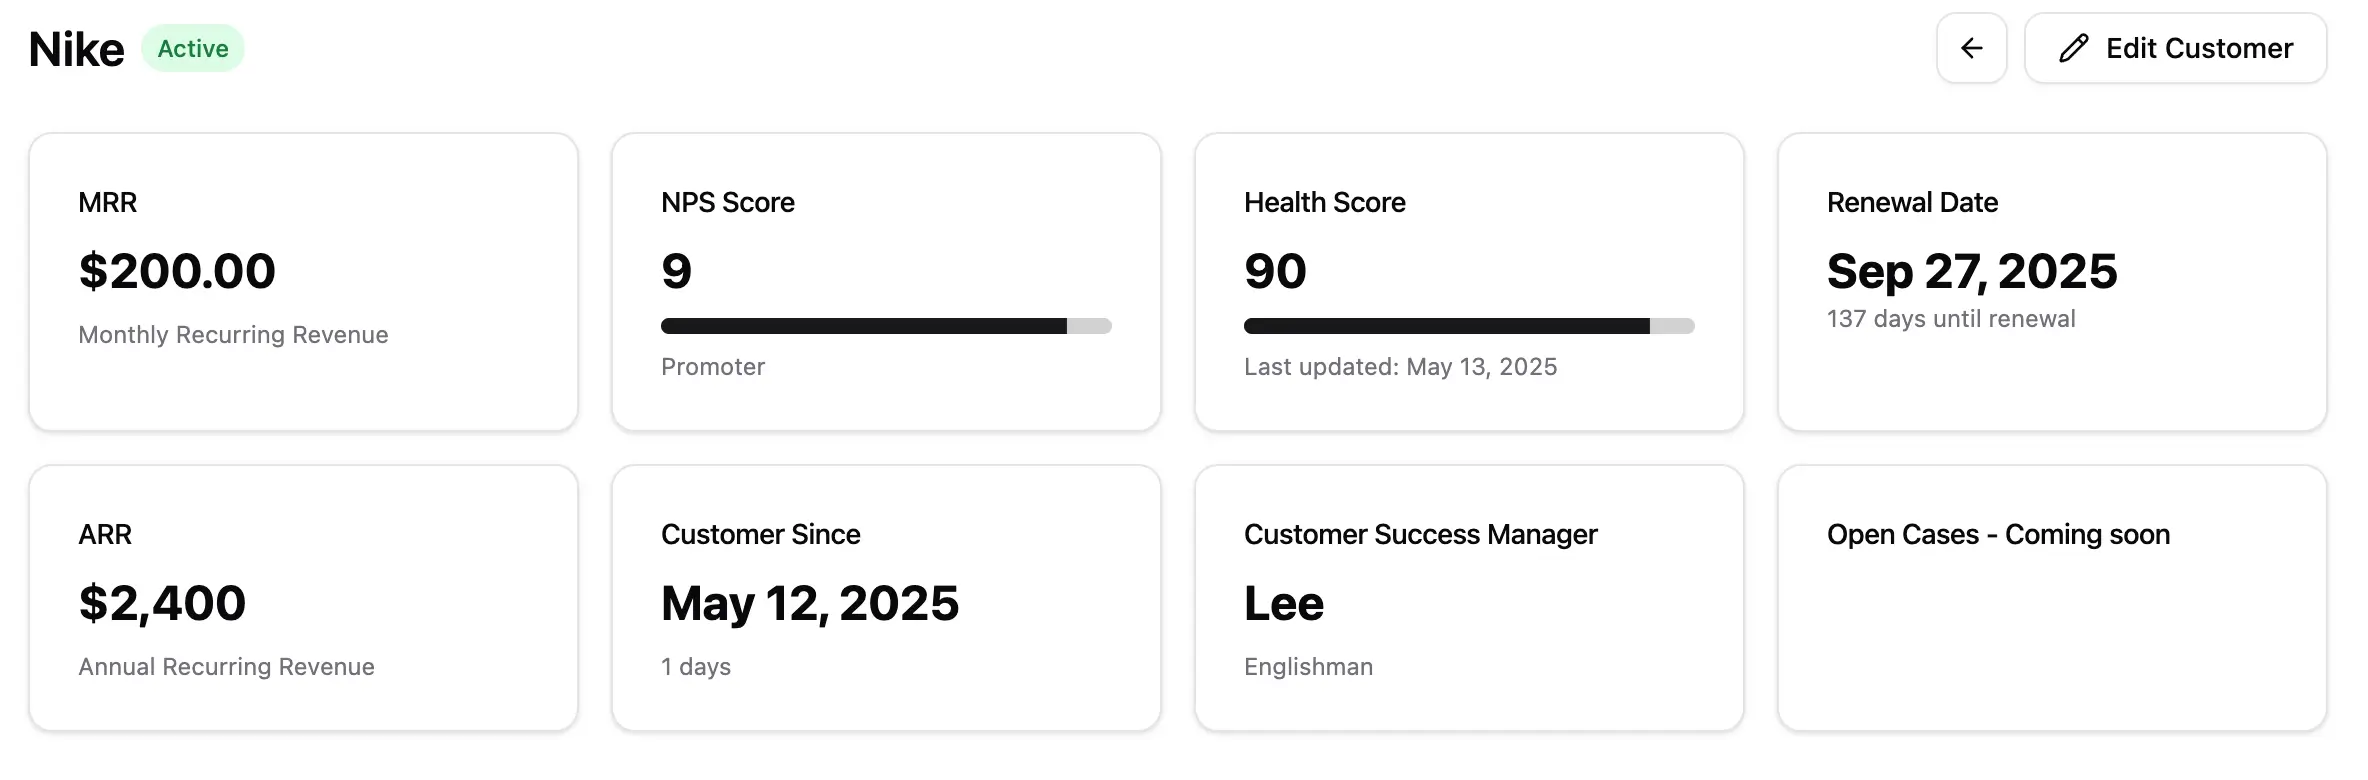Click the Nike customer title

tap(77, 49)
